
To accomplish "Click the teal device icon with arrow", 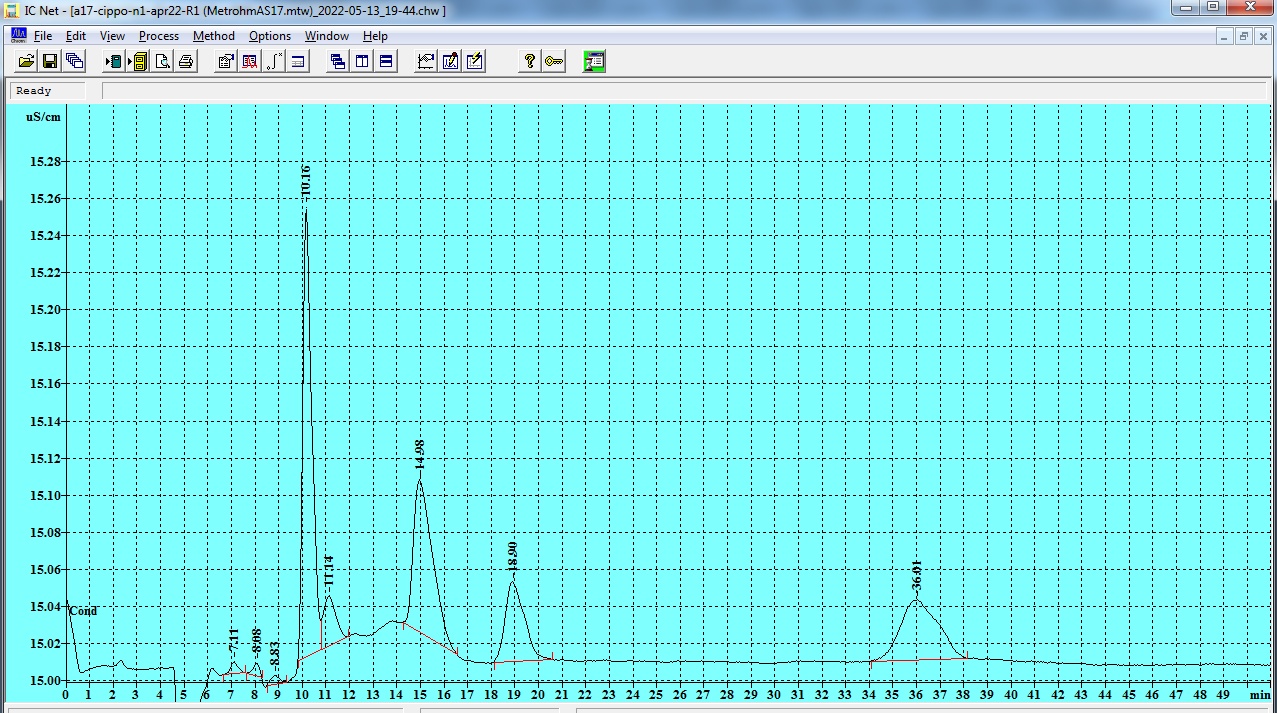I will pyautogui.click(x=114, y=61).
